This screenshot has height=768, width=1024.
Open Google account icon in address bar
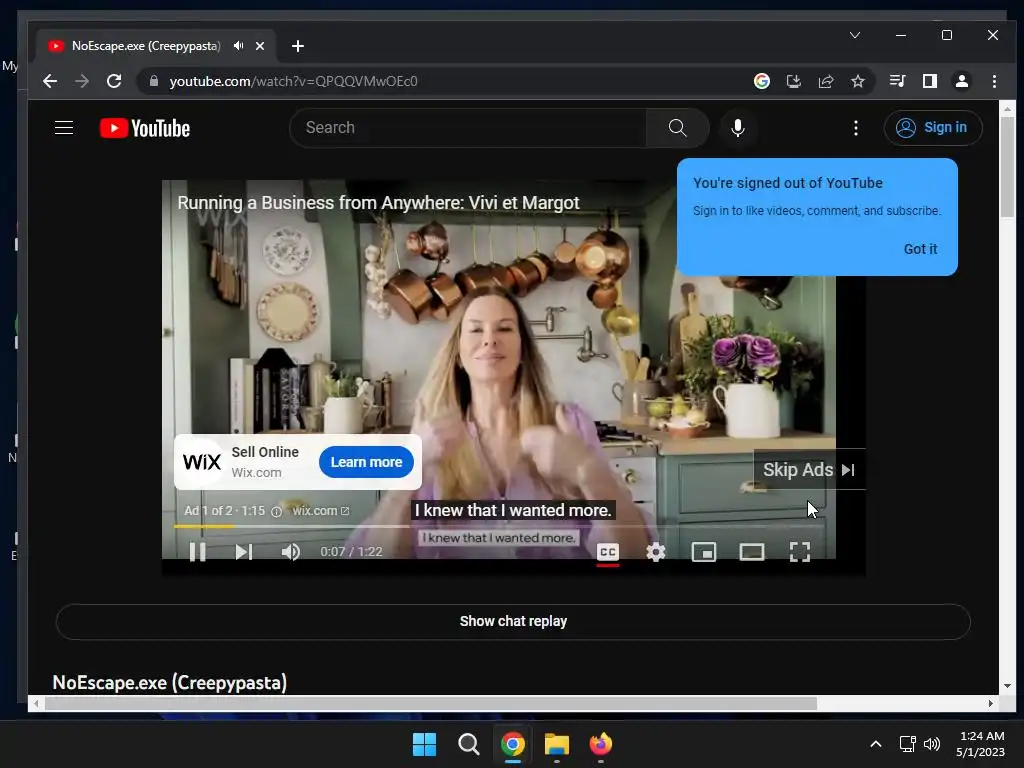(761, 81)
